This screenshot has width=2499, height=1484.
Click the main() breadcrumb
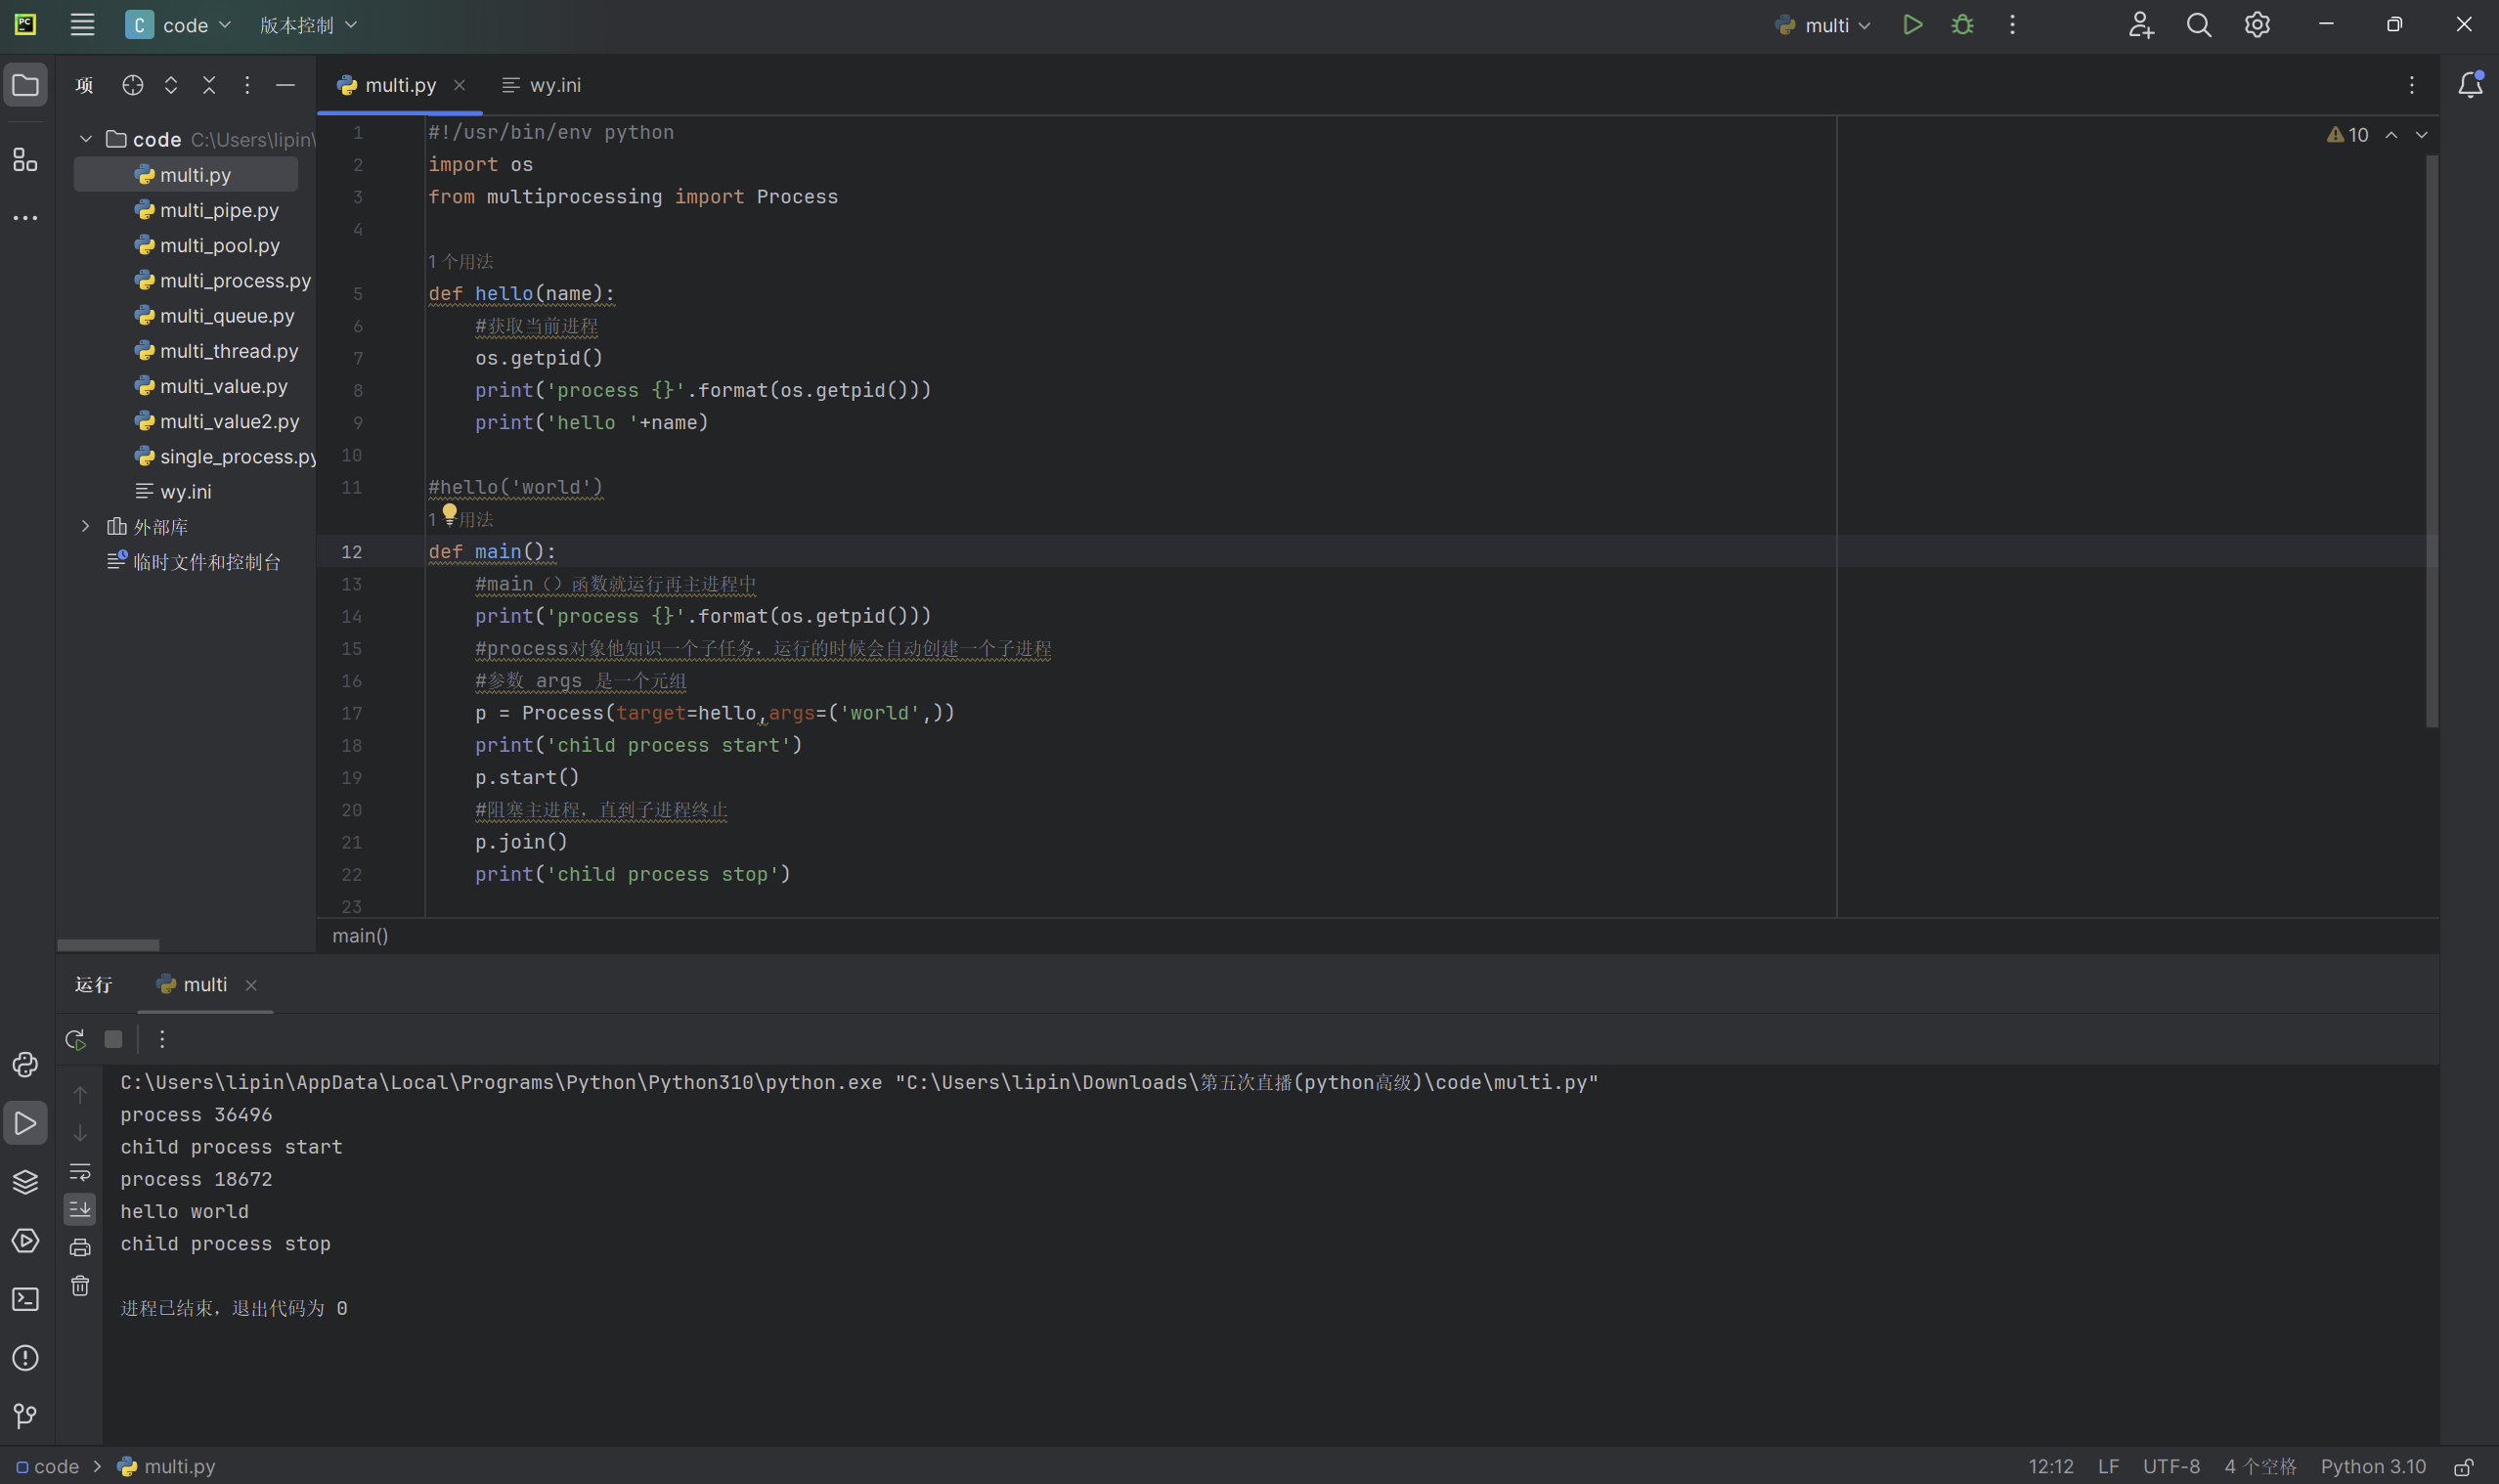tap(360, 936)
